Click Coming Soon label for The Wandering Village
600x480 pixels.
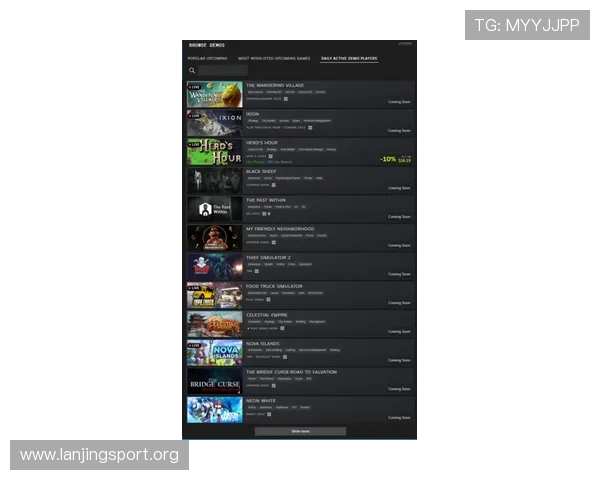[399, 102]
